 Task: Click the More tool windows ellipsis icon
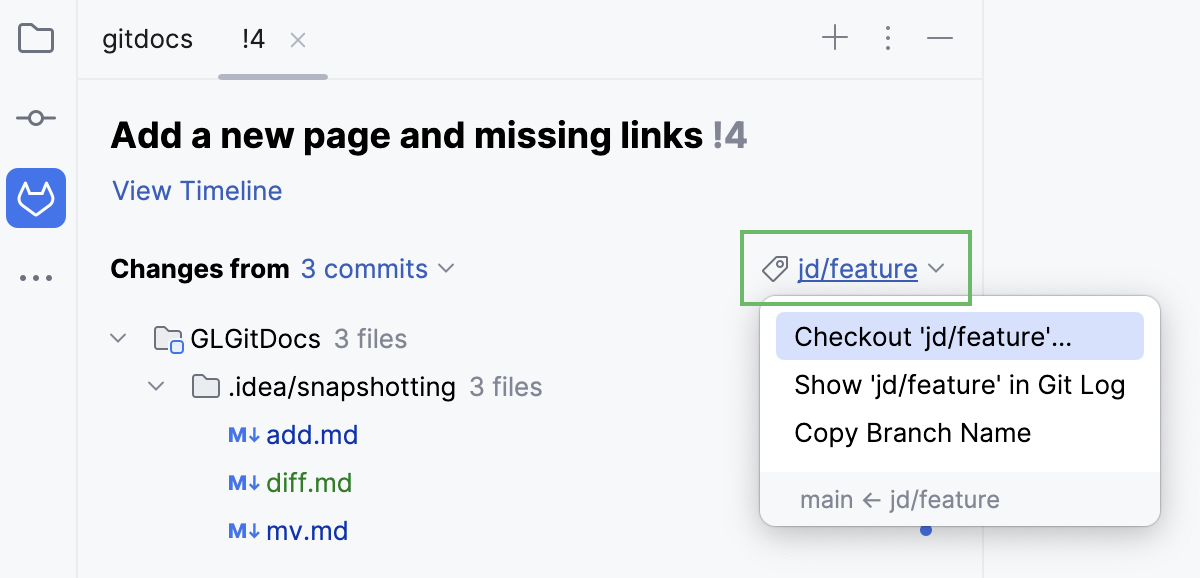click(x=36, y=277)
